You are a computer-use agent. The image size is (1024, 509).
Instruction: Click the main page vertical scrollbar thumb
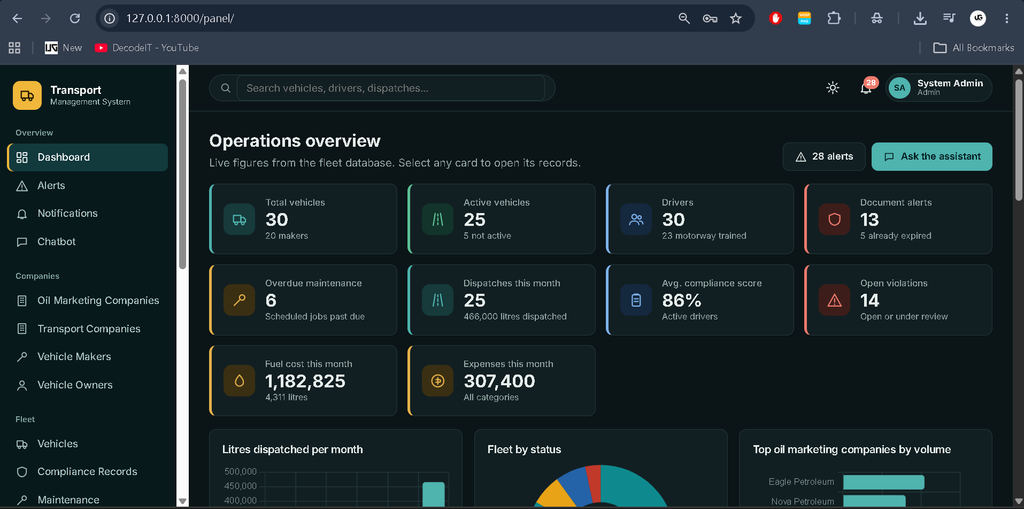(1018, 140)
